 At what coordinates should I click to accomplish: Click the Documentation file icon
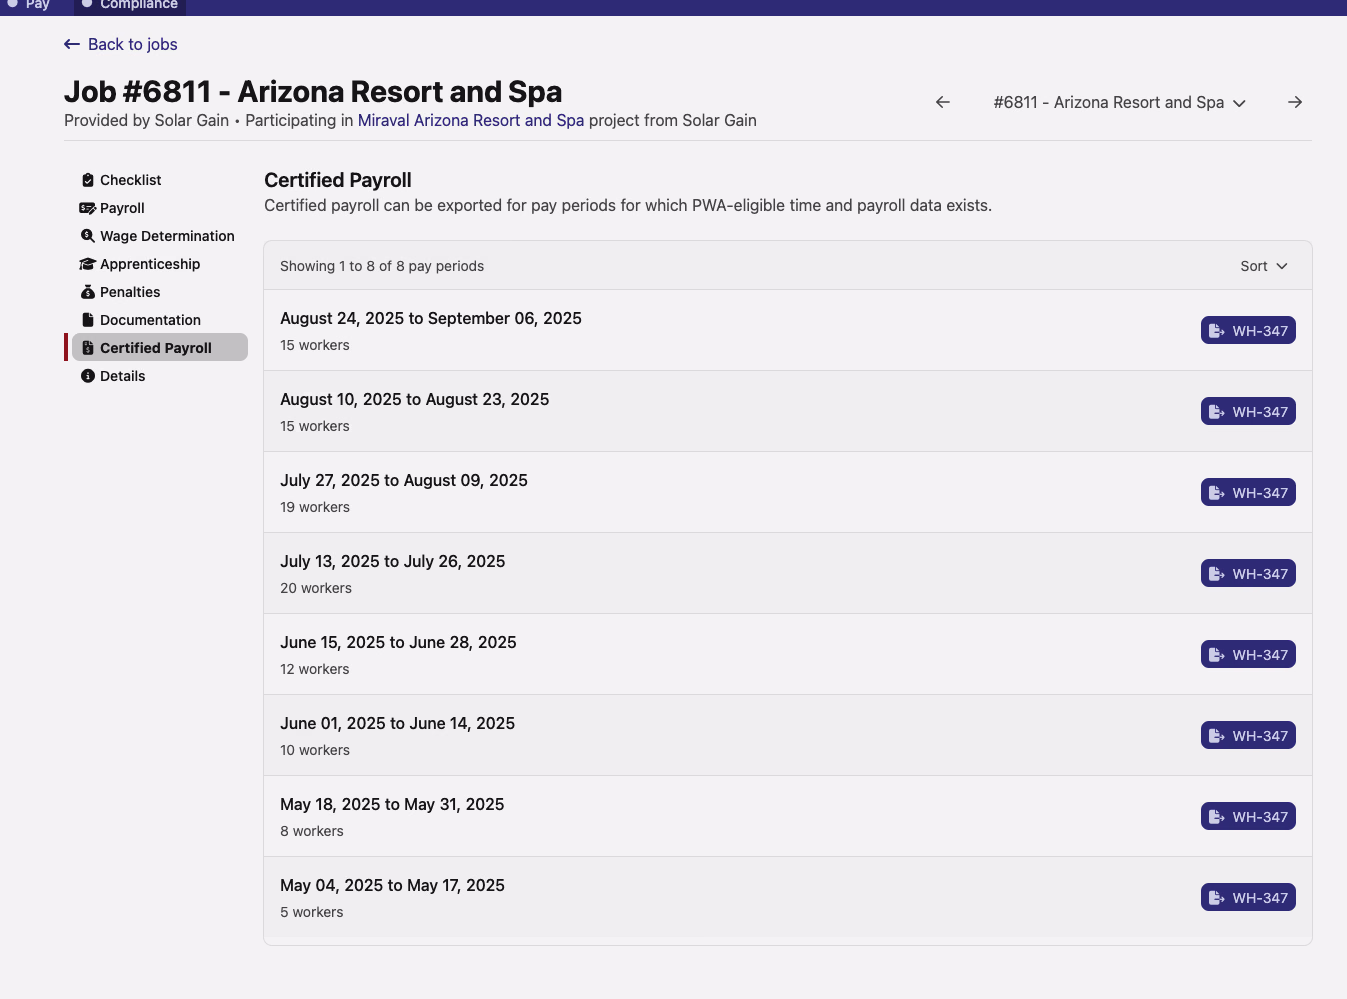coord(88,320)
